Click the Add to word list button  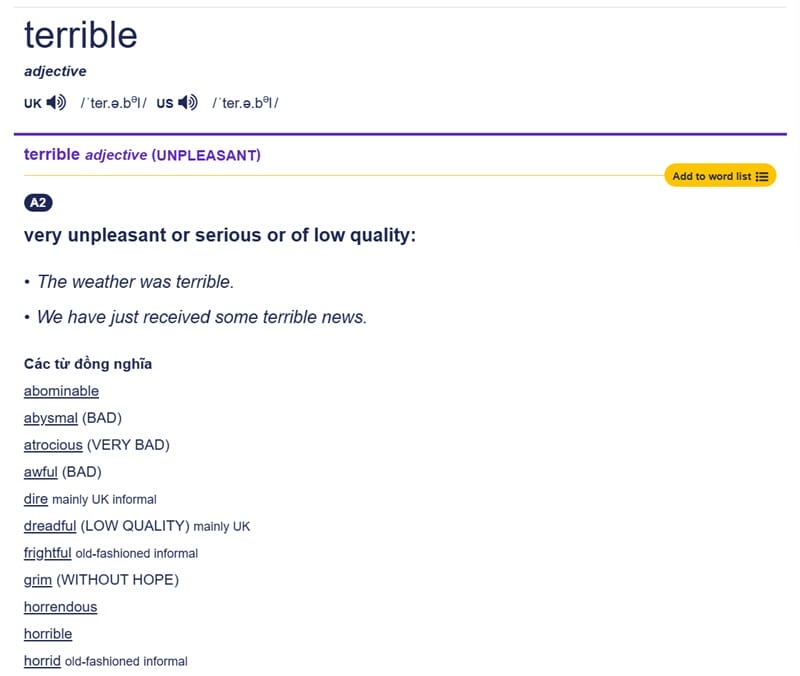point(719,176)
